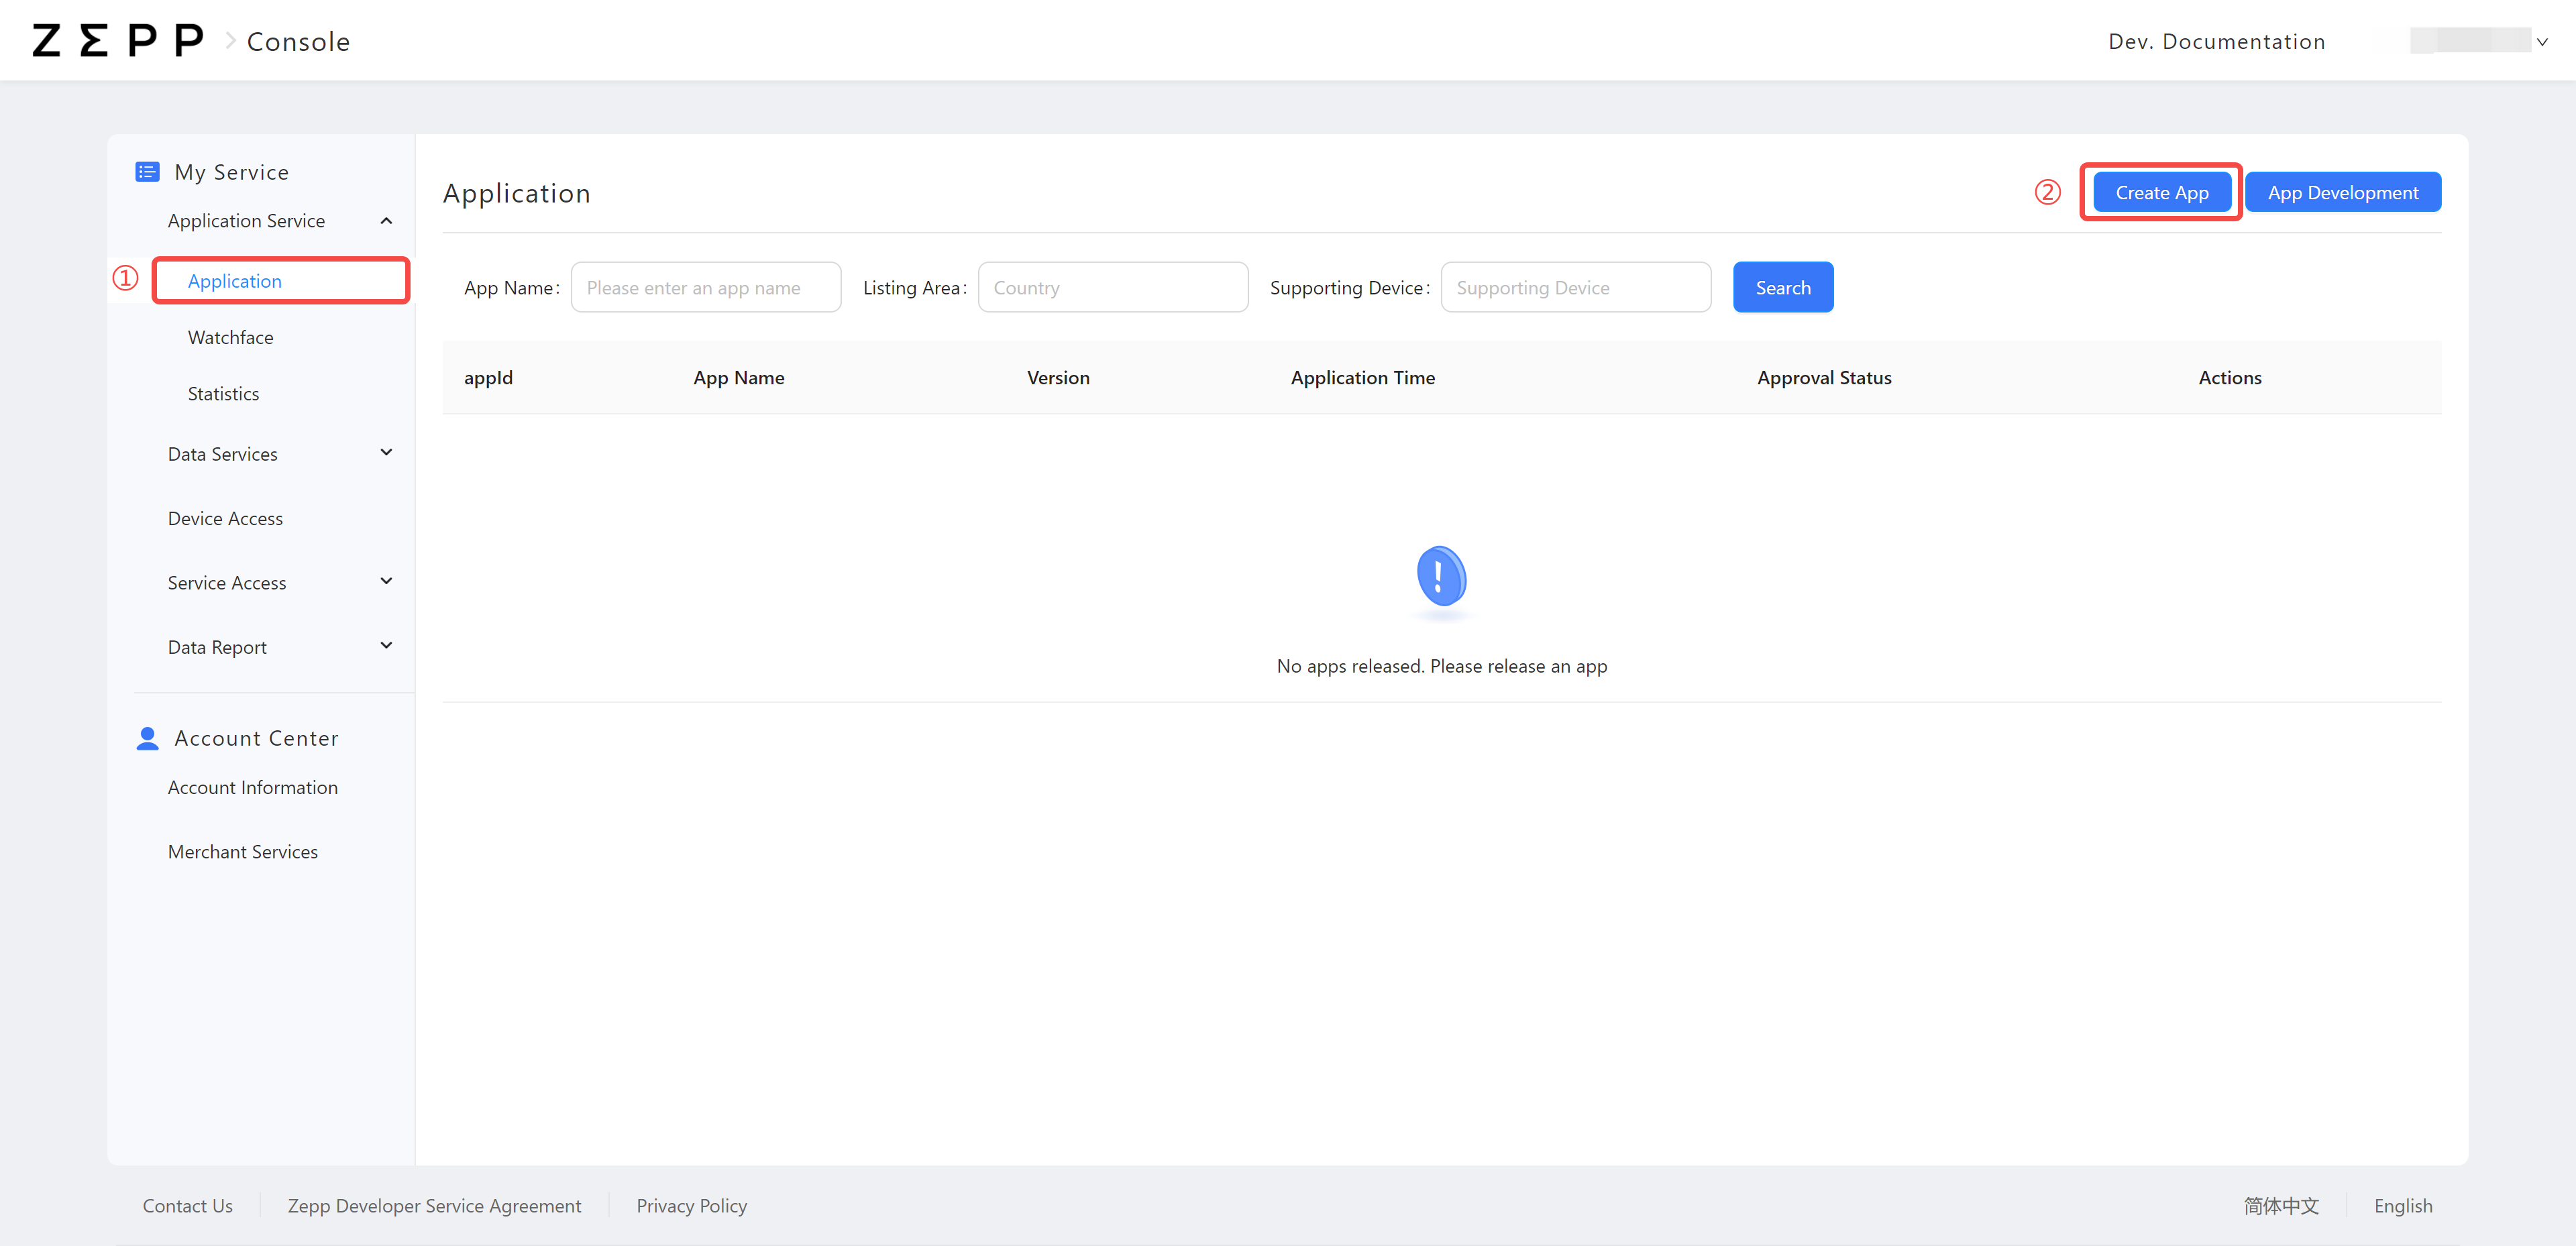Open Device Access in the sidebar
This screenshot has height=1246, width=2576.
point(225,518)
